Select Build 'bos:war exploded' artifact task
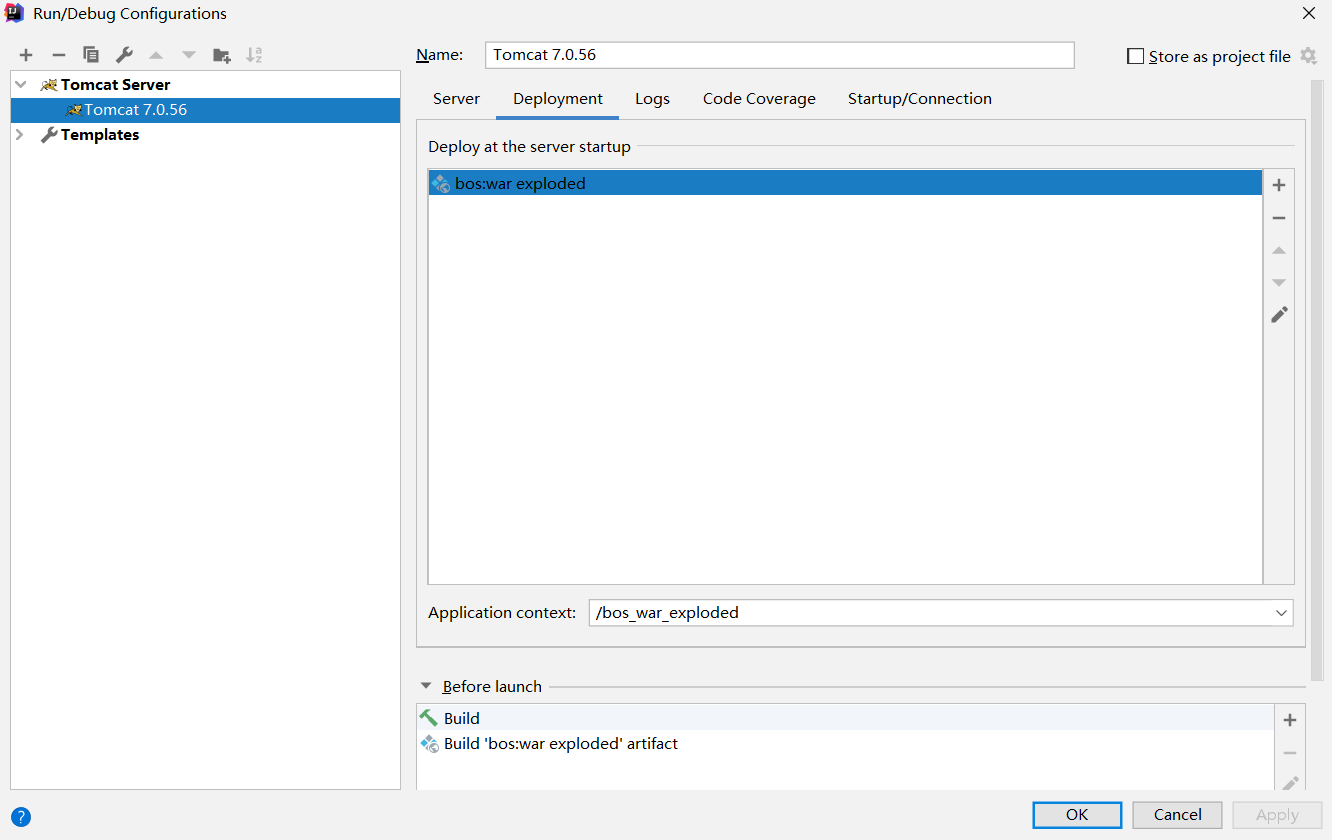This screenshot has height=840, width=1332. [845, 744]
